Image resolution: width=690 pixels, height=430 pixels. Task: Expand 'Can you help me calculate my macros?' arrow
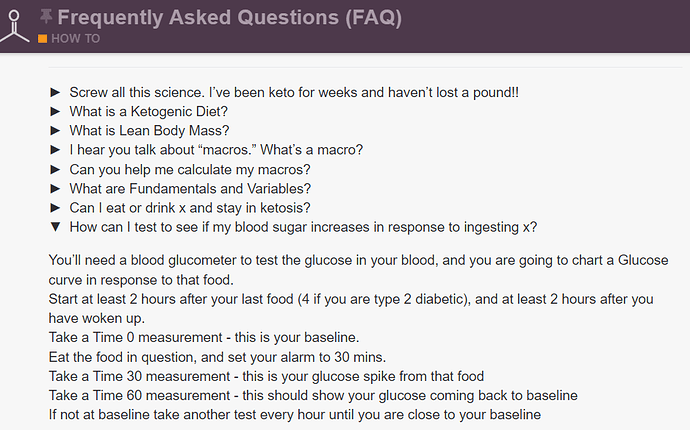55,169
